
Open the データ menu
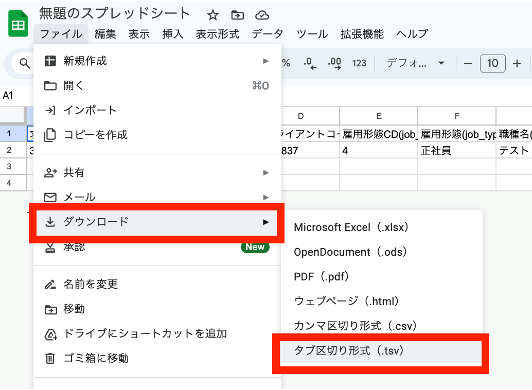pos(267,34)
